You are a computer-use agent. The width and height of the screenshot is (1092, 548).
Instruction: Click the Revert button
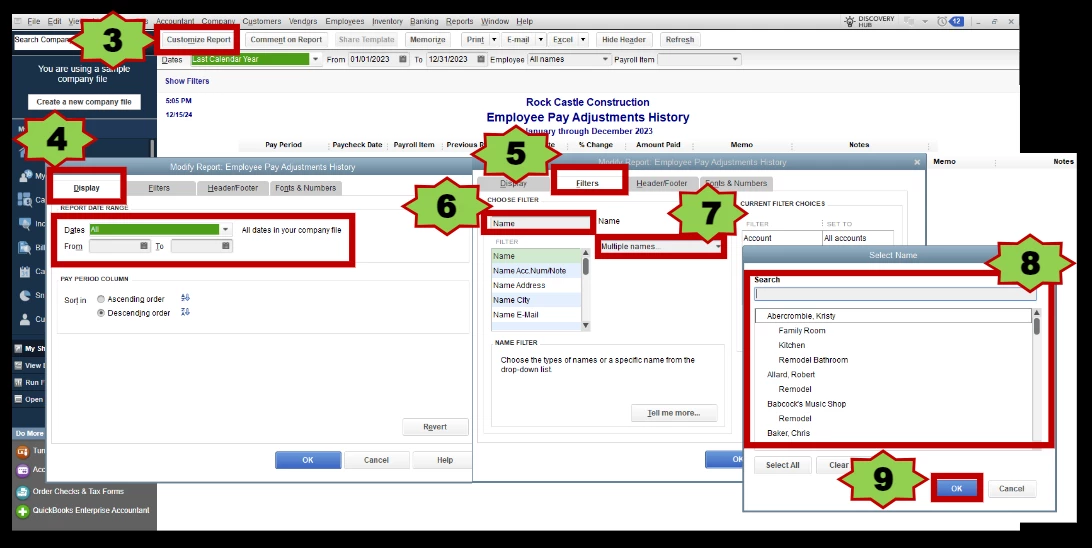(x=435, y=427)
